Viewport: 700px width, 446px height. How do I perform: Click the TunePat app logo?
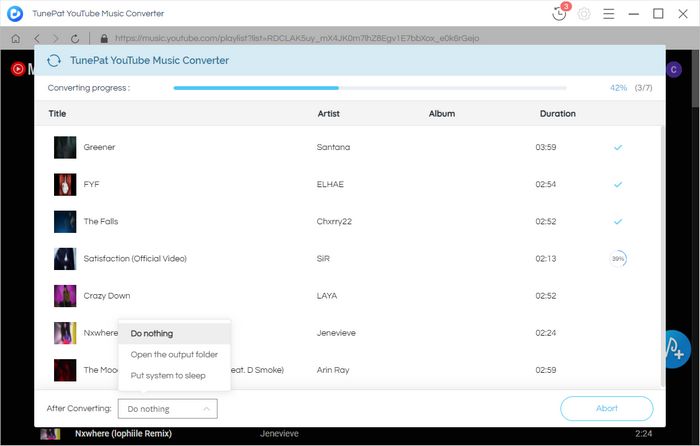point(15,13)
